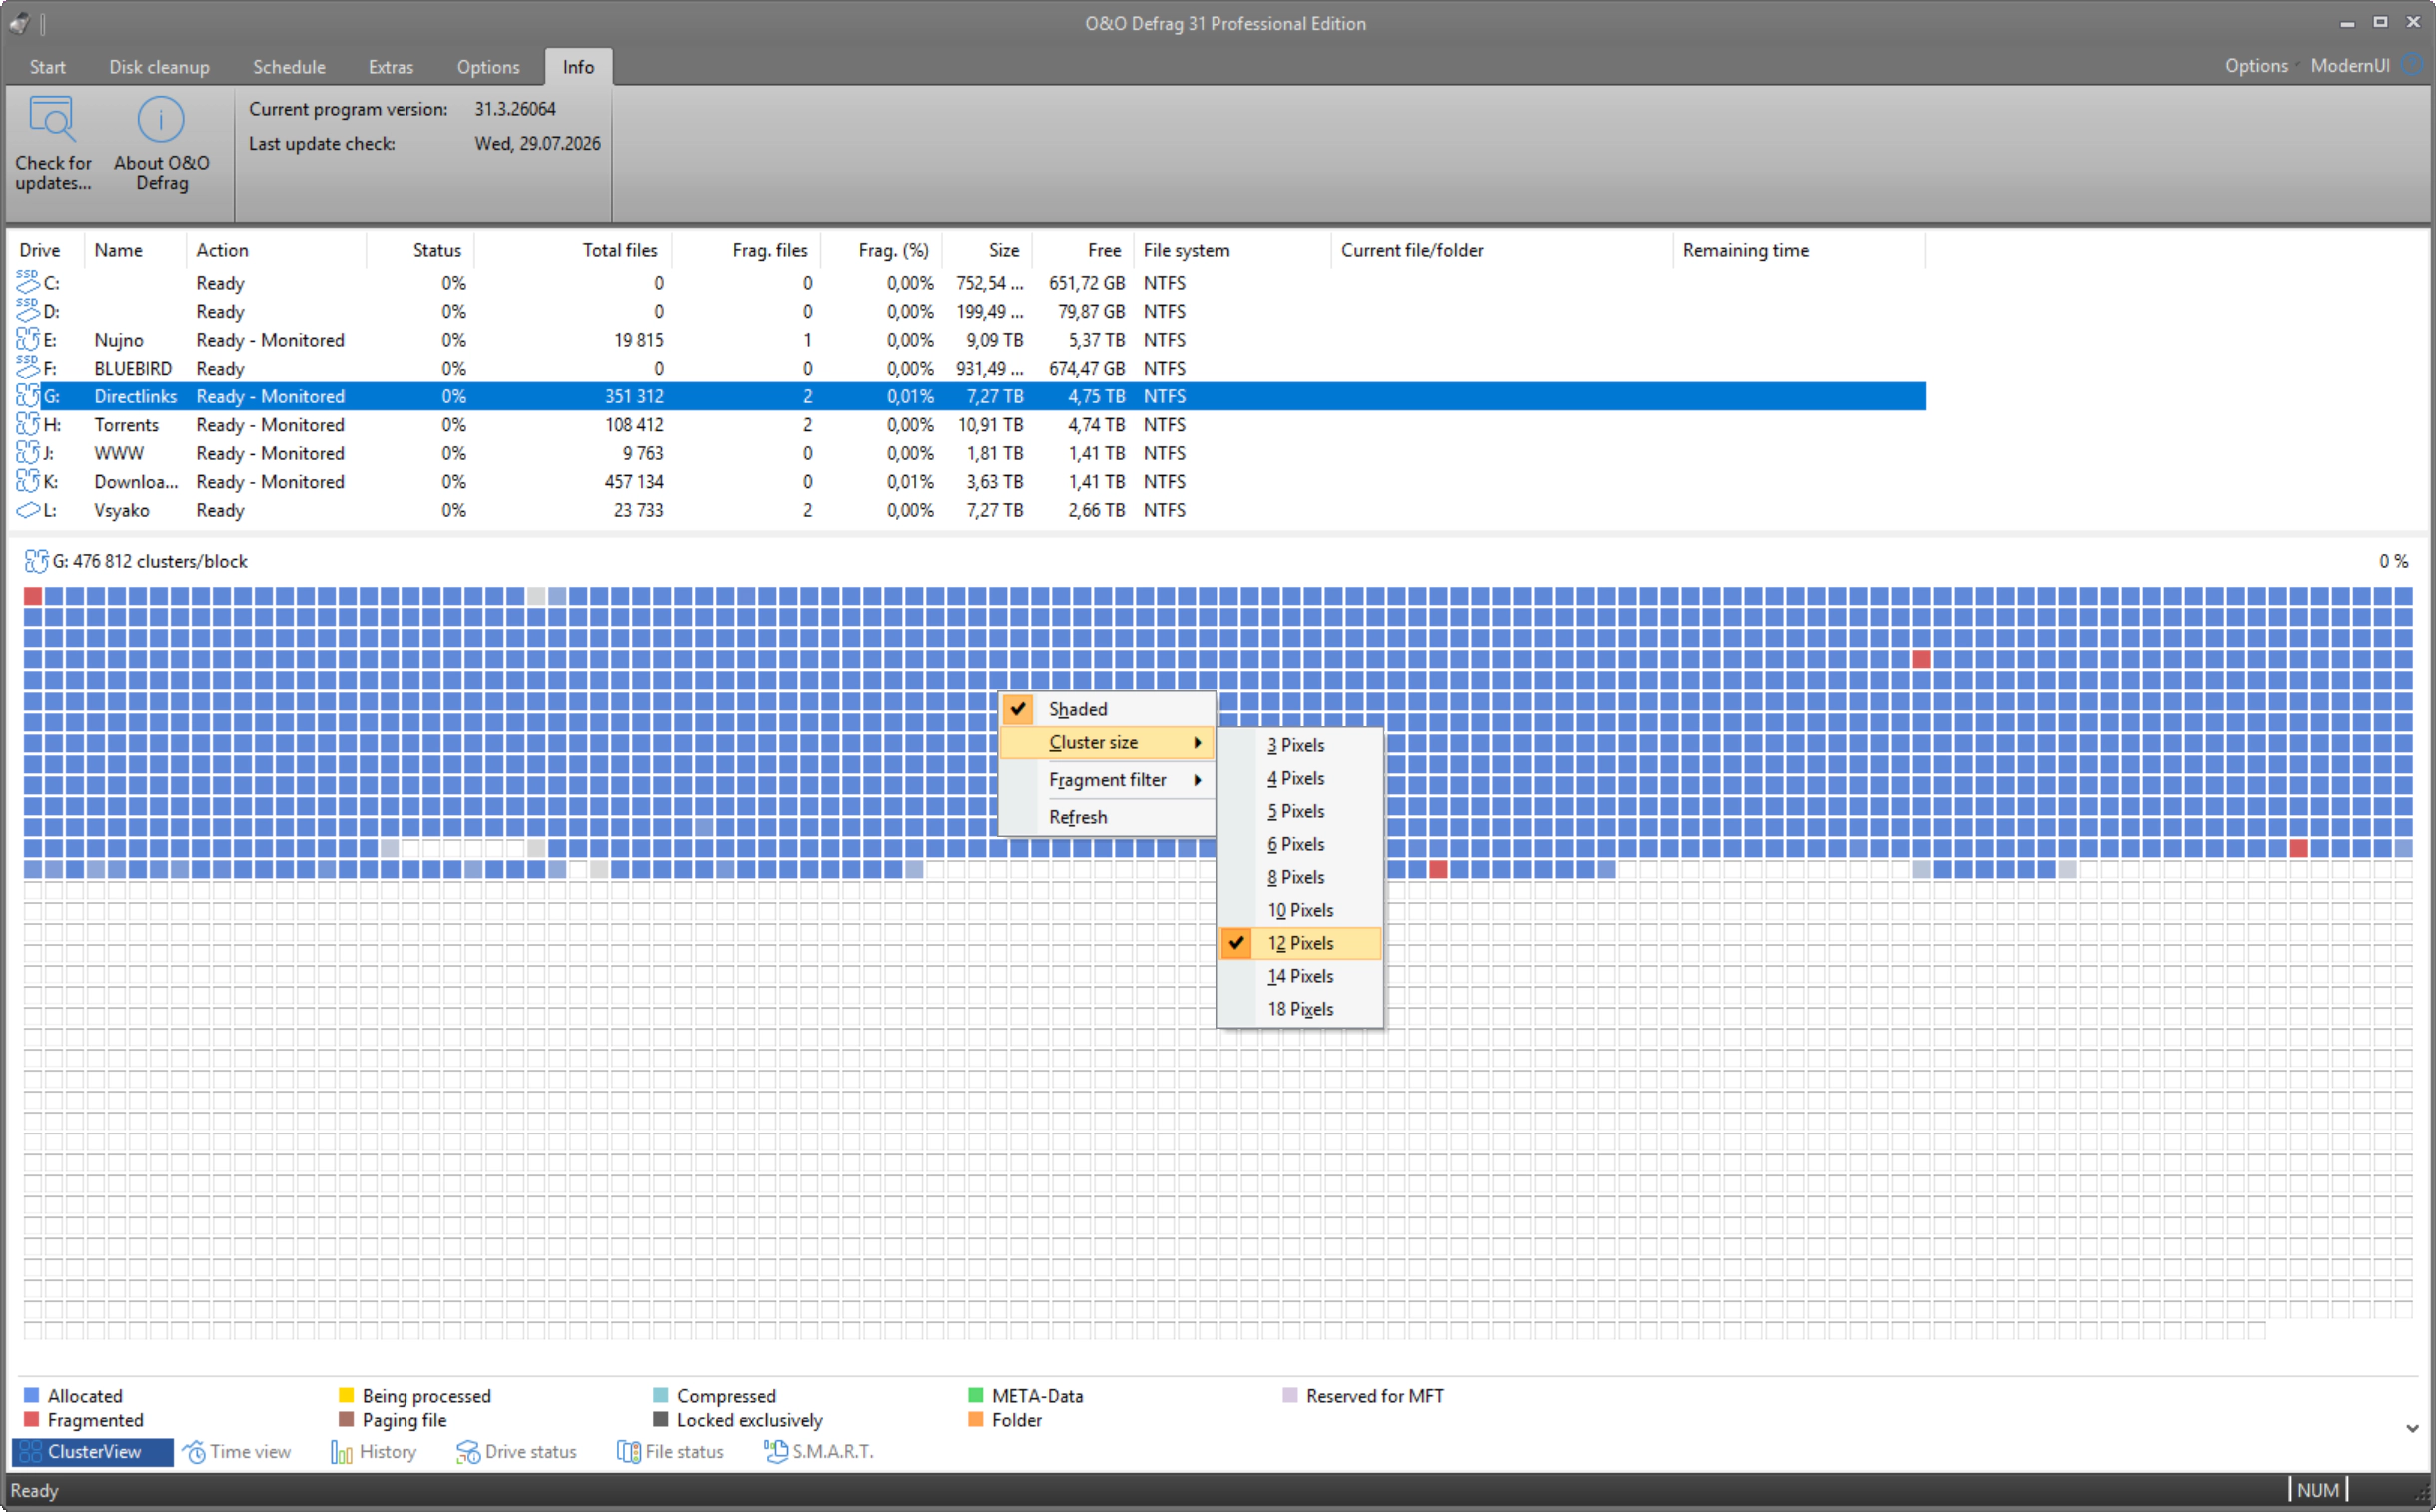Click the SSD drive icon for F: BLUEBIRD
The width and height of the screenshot is (2436, 1512).
tap(28, 368)
